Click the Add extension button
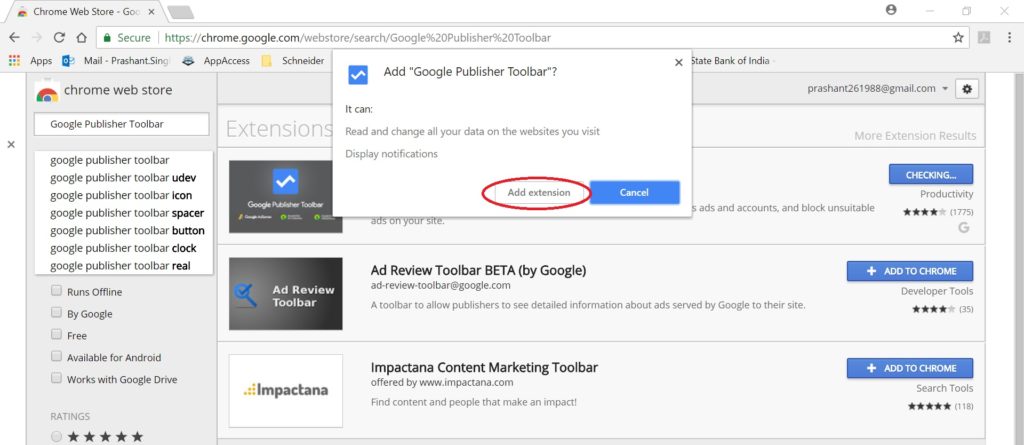Viewport: 1024px width, 445px height. coord(539,193)
